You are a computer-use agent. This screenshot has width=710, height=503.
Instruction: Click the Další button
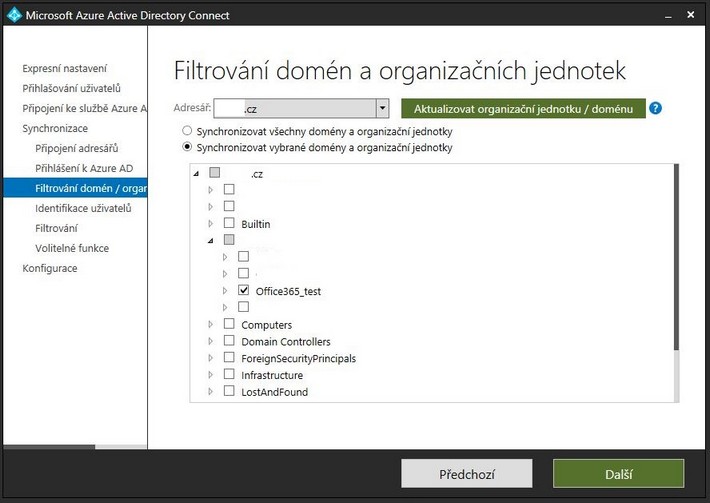[619, 474]
